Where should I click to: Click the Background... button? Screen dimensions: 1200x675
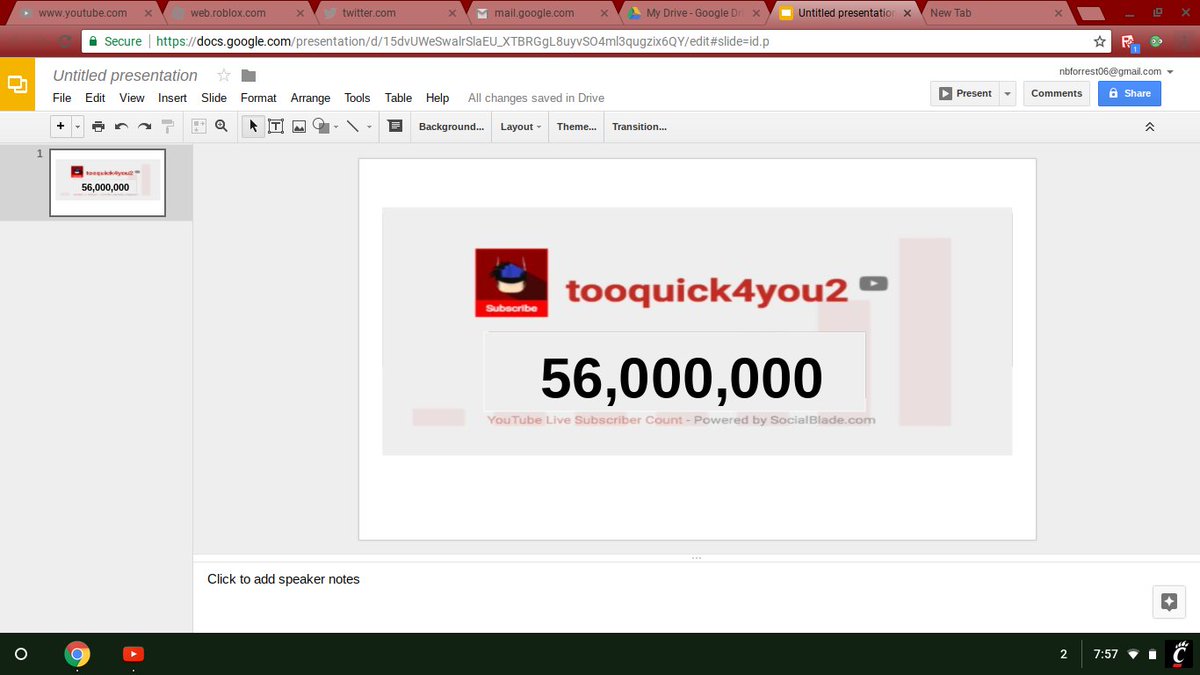pyautogui.click(x=451, y=127)
